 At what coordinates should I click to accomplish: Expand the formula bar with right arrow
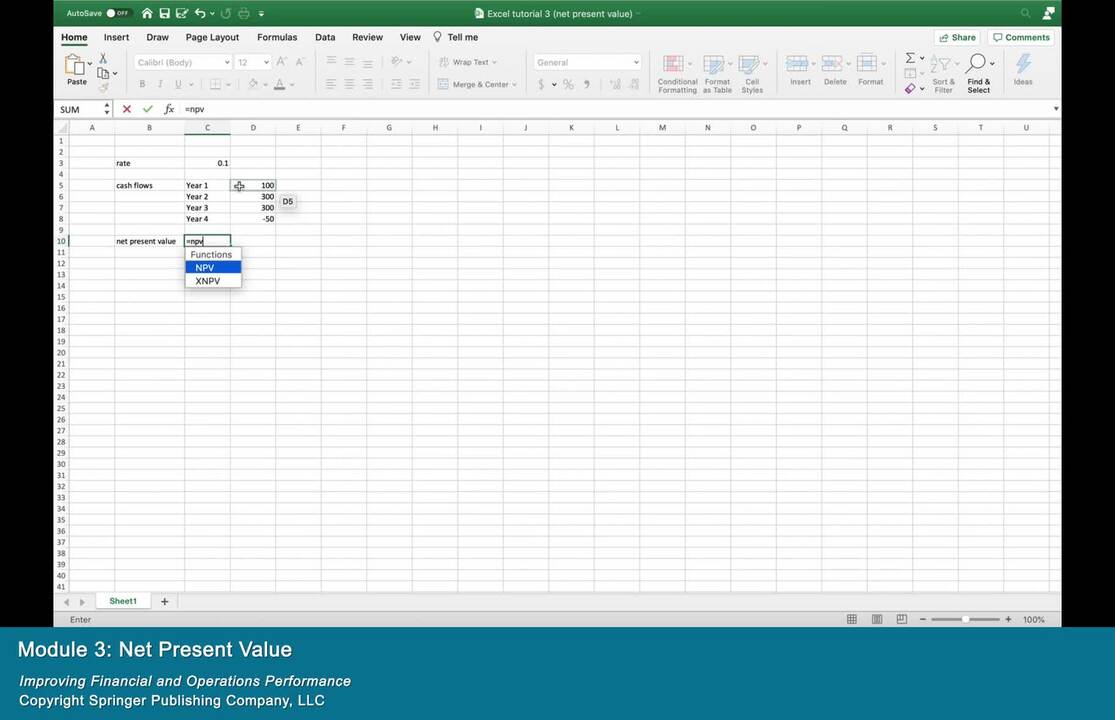point(1055,109)
